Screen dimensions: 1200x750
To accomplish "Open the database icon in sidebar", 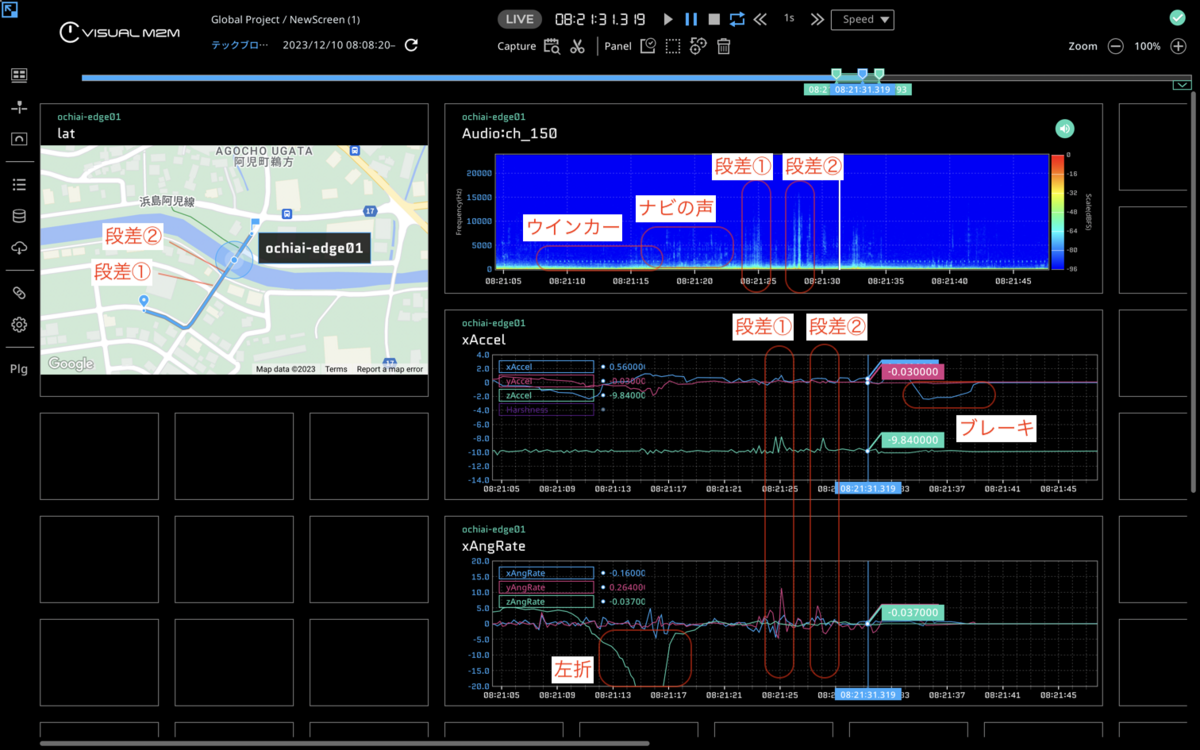I will click(x=19, y=216).
